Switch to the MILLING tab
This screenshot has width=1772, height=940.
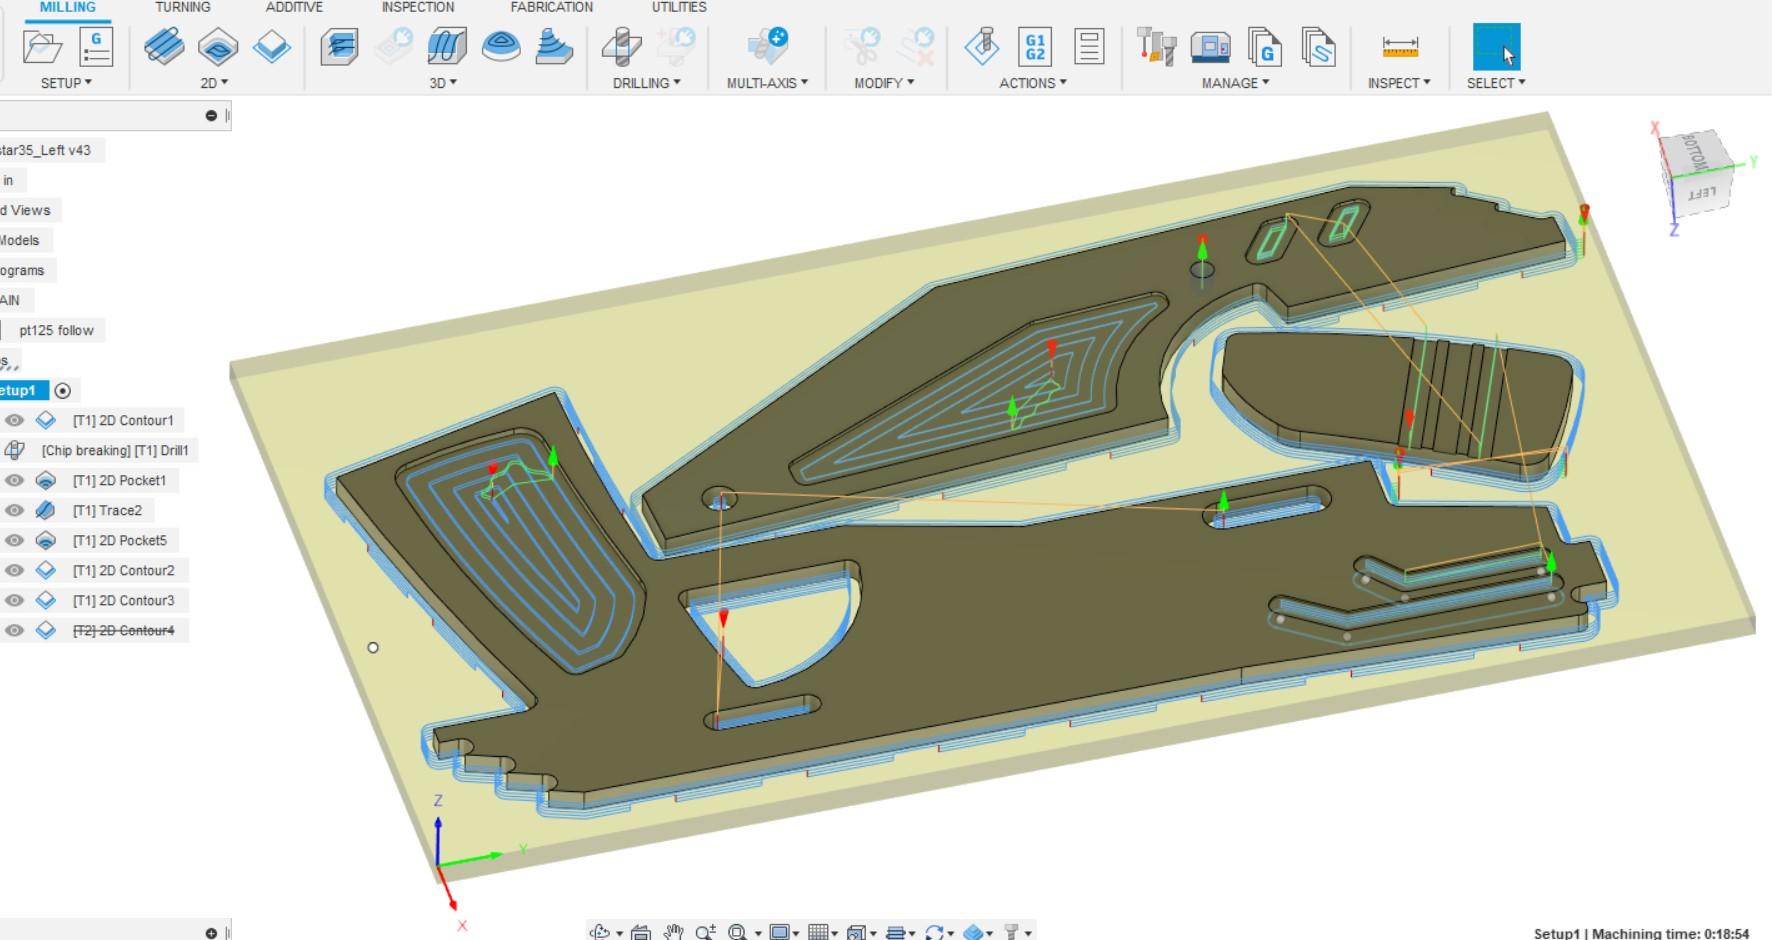(x=68, y=7)
